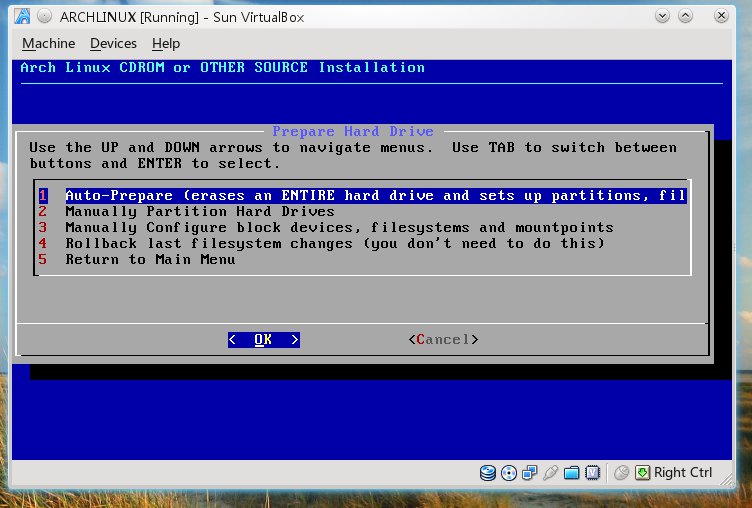Click the Prepare Hard Drive dialog title

coord(353,131)
